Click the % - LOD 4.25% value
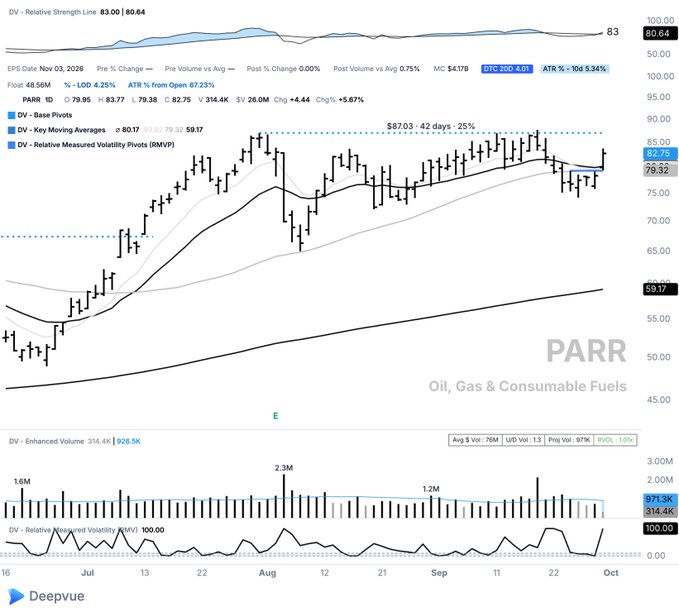The height and width of the screenshot is (612, 679). click(x=90, y=85)
